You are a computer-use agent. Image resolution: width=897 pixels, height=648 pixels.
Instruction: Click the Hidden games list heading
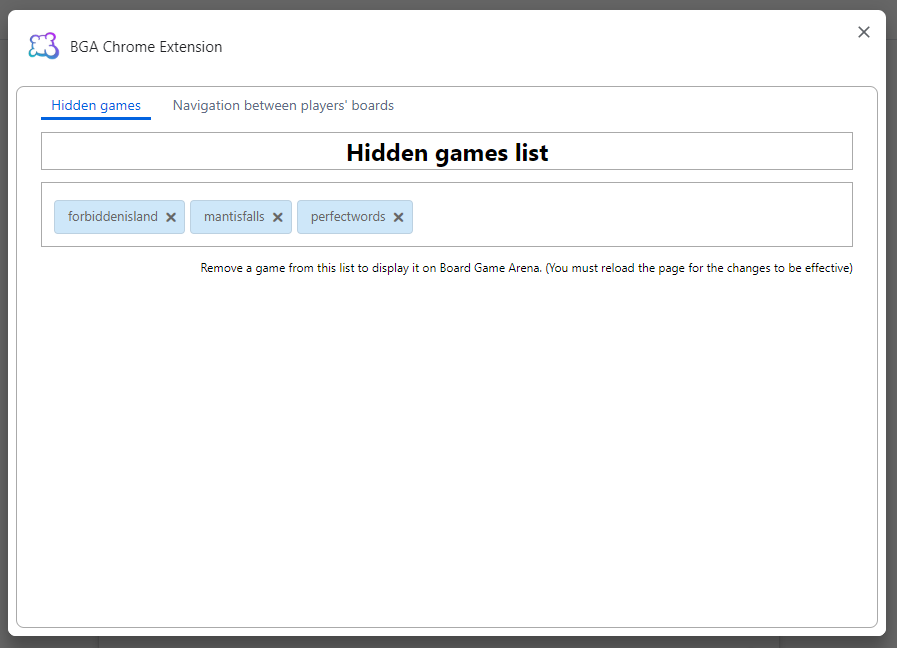[x=447, y=152]
